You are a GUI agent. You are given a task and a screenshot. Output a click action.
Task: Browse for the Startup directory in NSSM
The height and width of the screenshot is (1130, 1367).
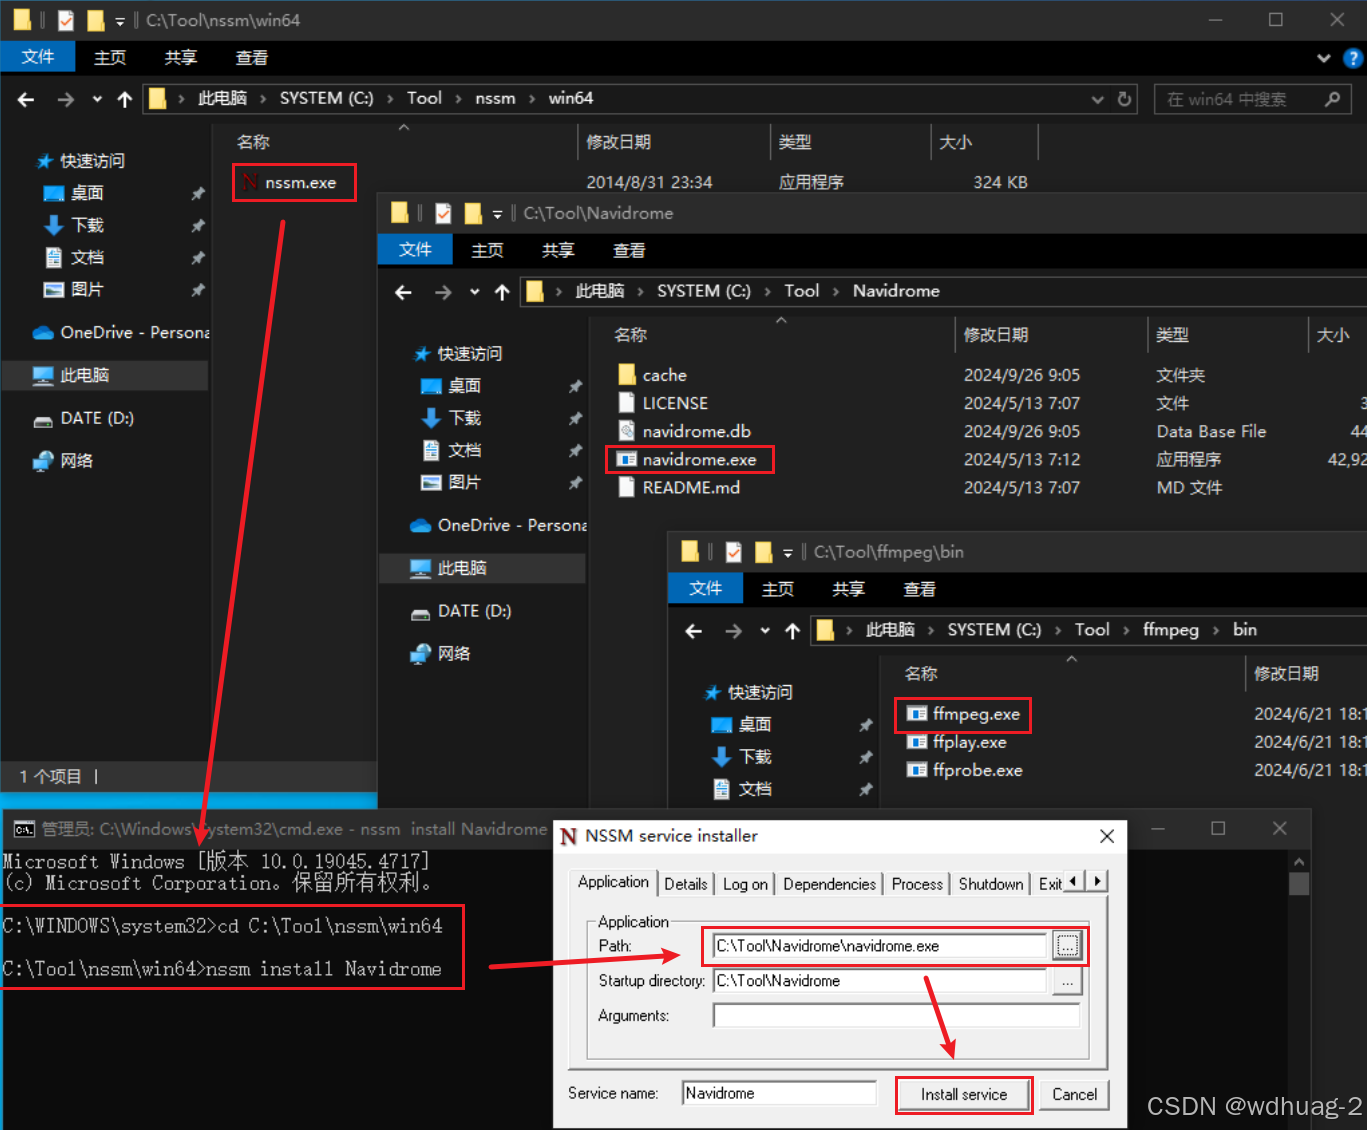(x=1067, y=982)
